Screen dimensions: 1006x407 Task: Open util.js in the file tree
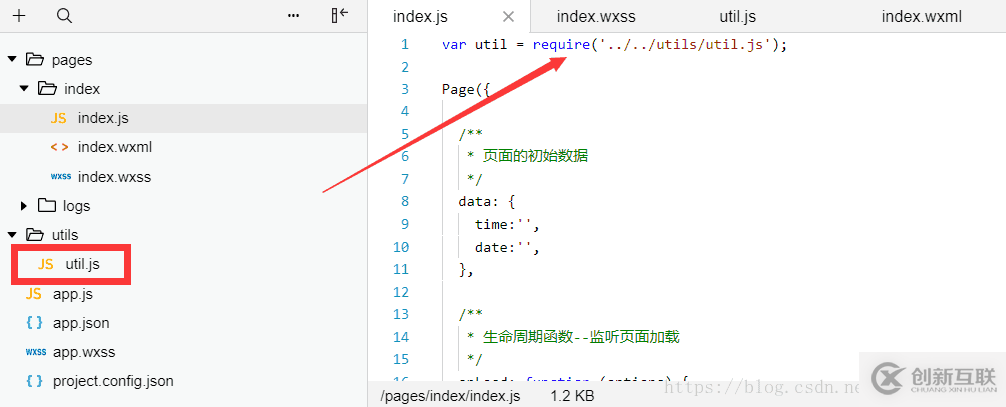pos(82,264)
